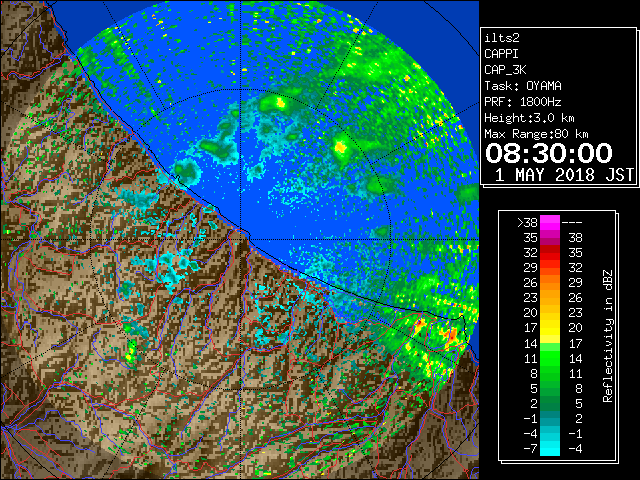Click the '---' legend top right label
The image size is (640, 480).
coord(572,222)
